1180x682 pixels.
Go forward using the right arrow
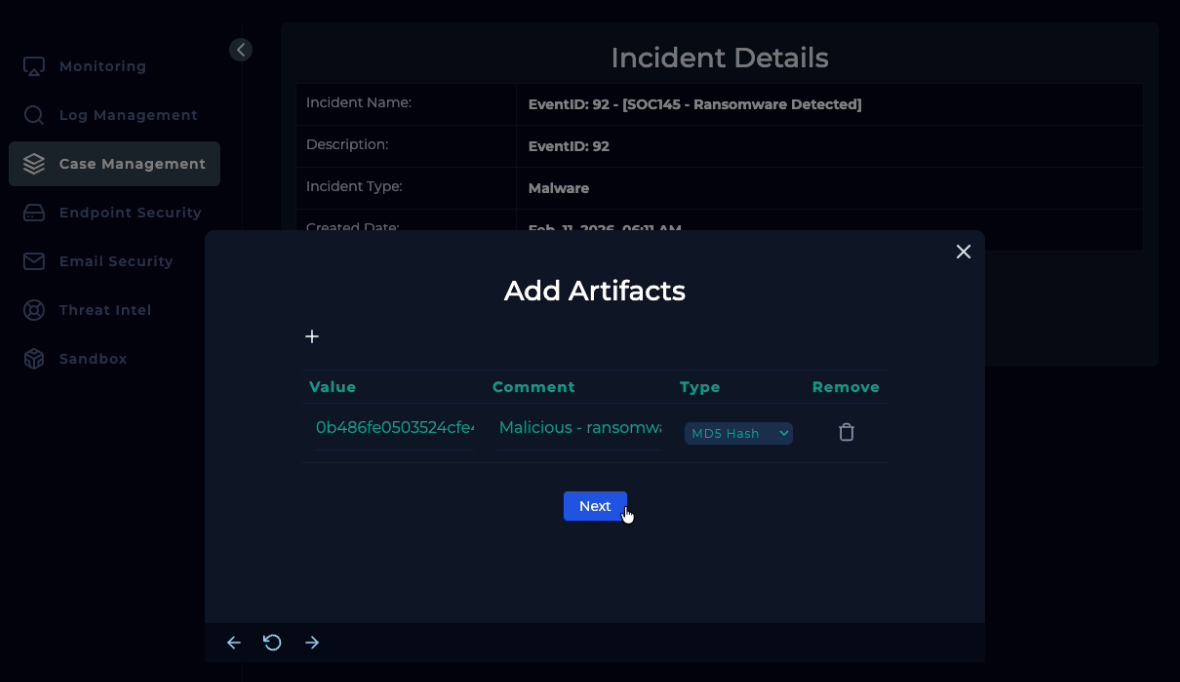pyautogui.click(x=312, y=643)
